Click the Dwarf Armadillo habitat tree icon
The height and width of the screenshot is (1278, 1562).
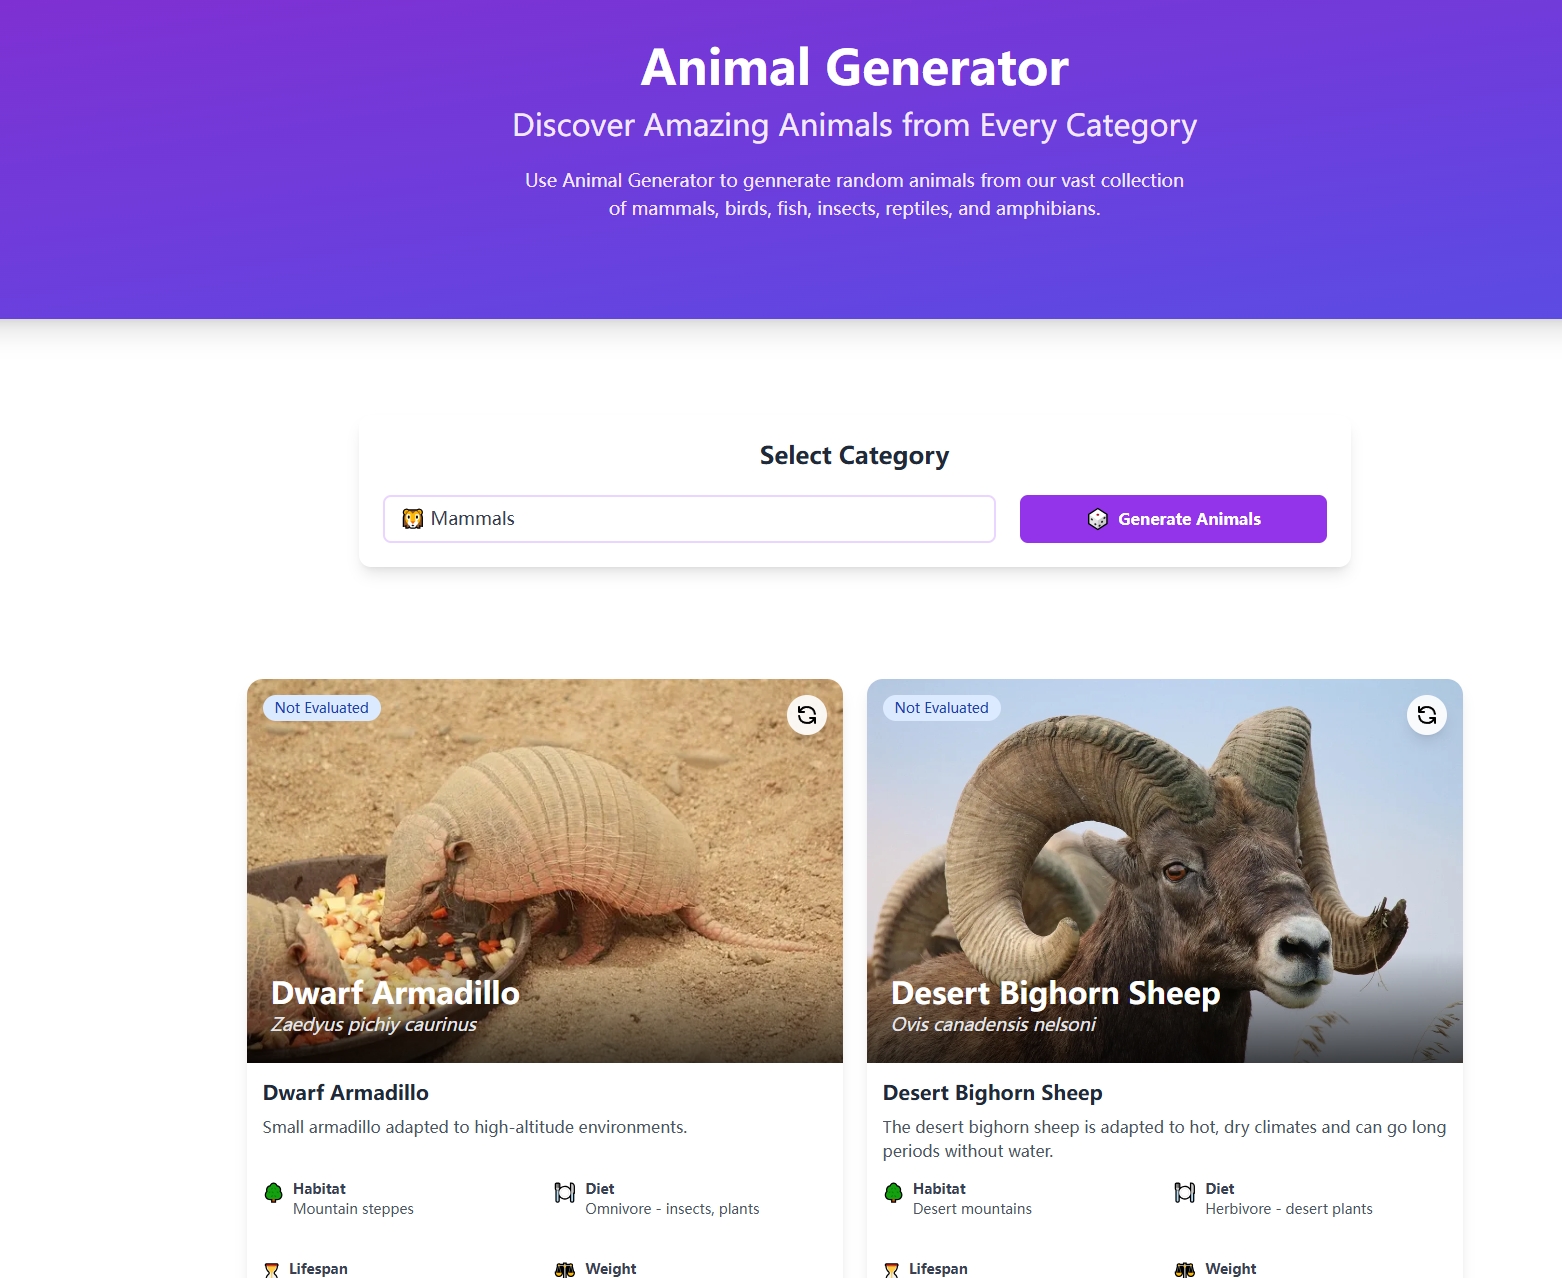pos(273,1192)
